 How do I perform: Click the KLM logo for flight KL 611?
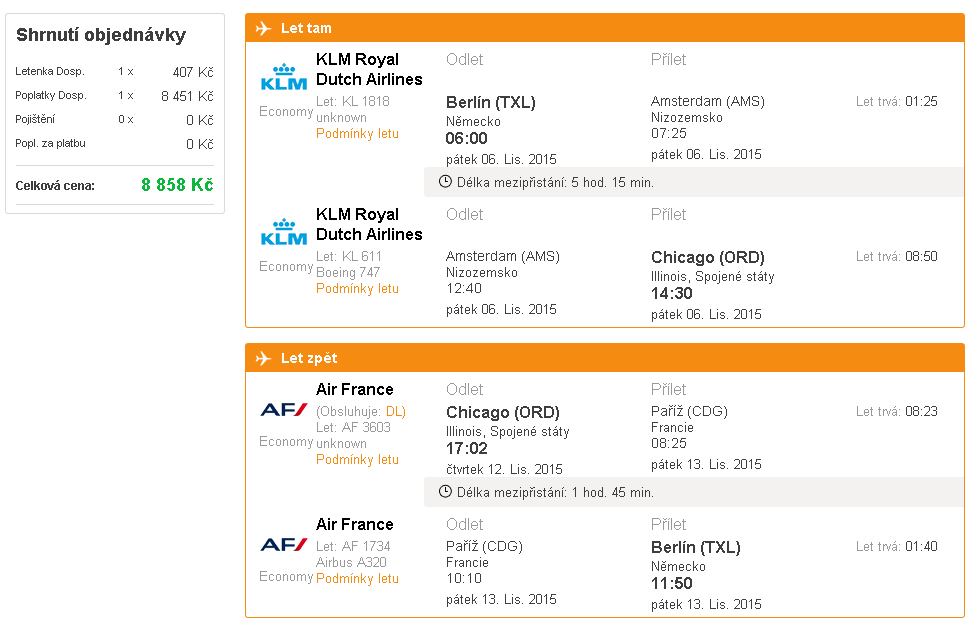(283, 232)
